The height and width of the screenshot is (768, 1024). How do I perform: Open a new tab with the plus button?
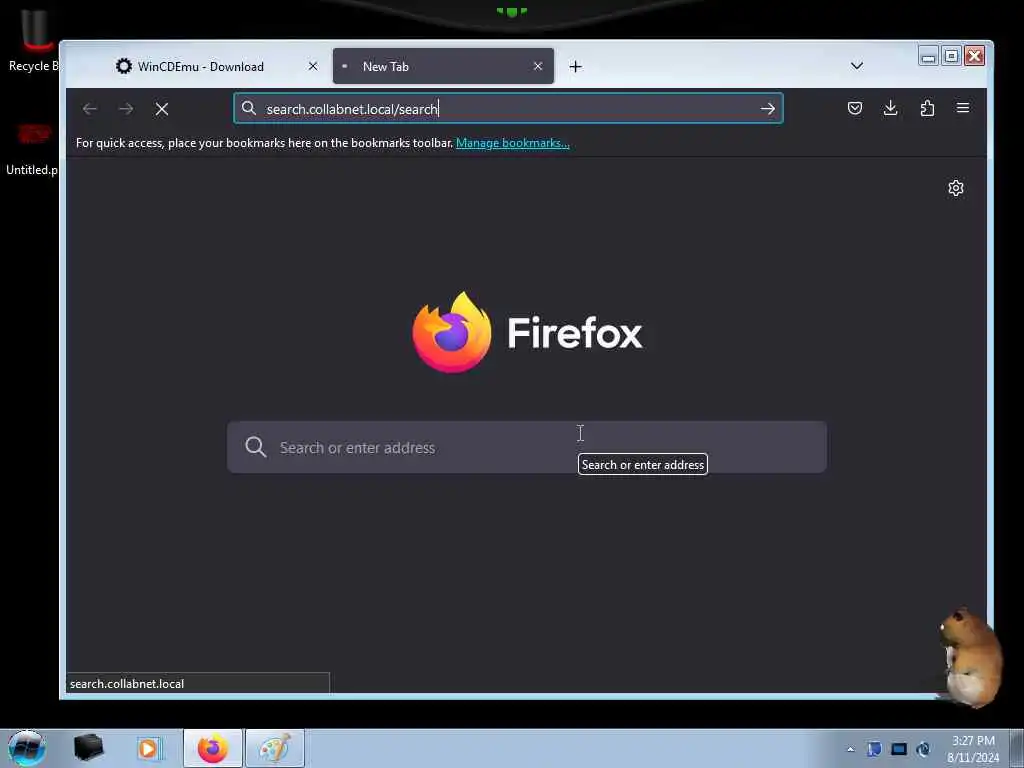click(x=575, y=67)
